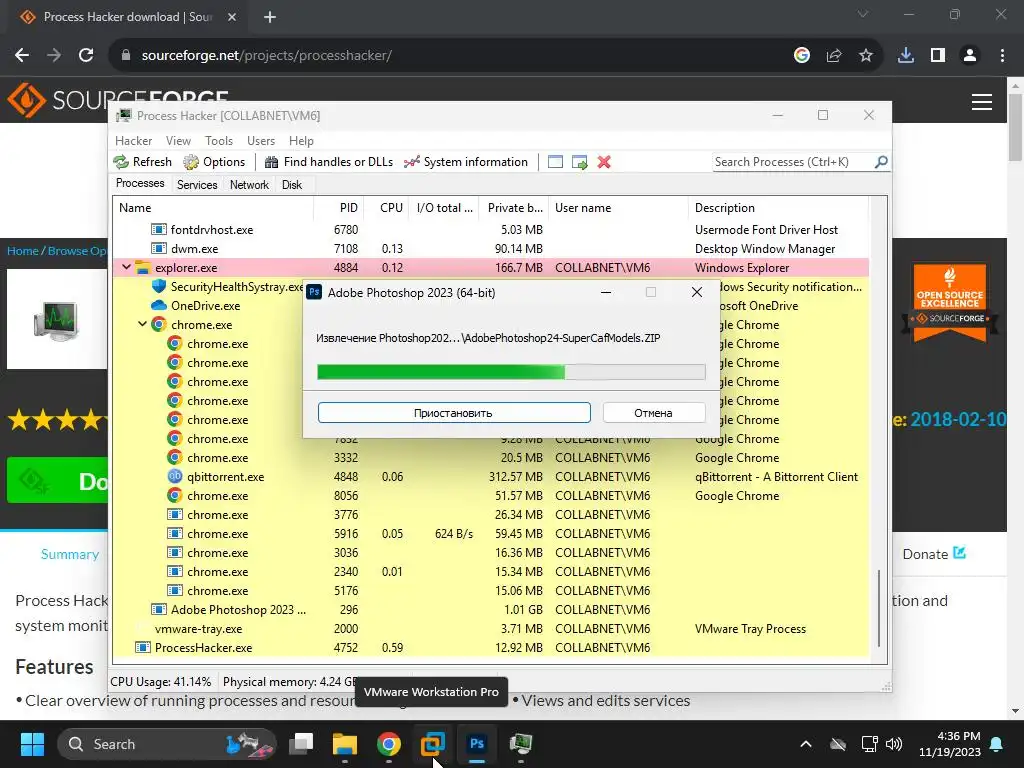The image size is (1024, 768).
Task: Click the Process Hacker vertical scrollbar
Action: pos(879,607)
